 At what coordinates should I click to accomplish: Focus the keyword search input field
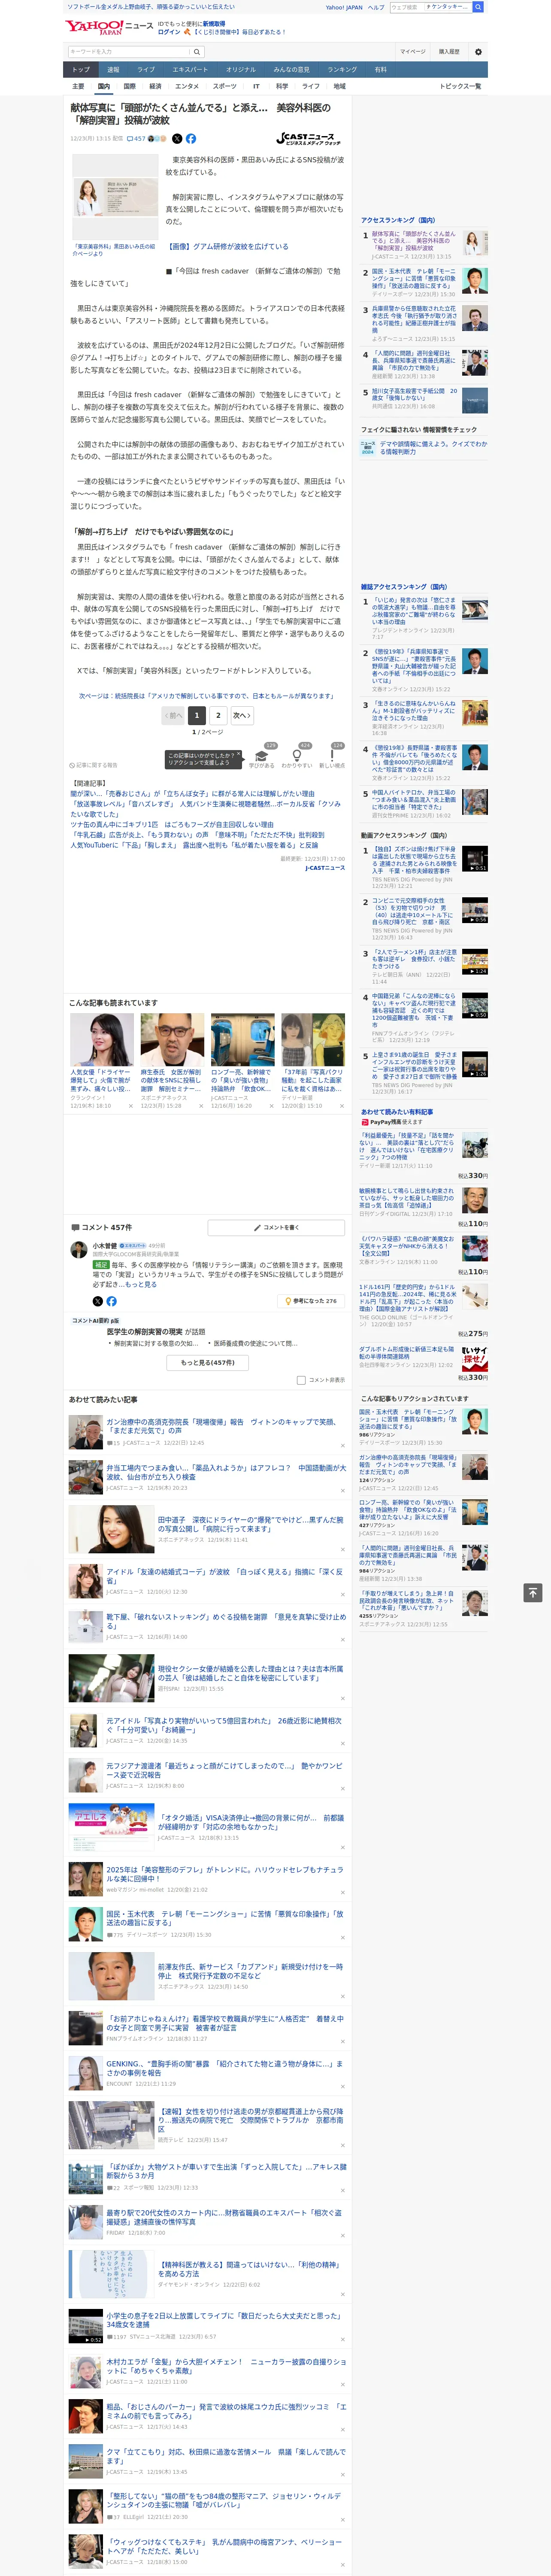point(129,52)
